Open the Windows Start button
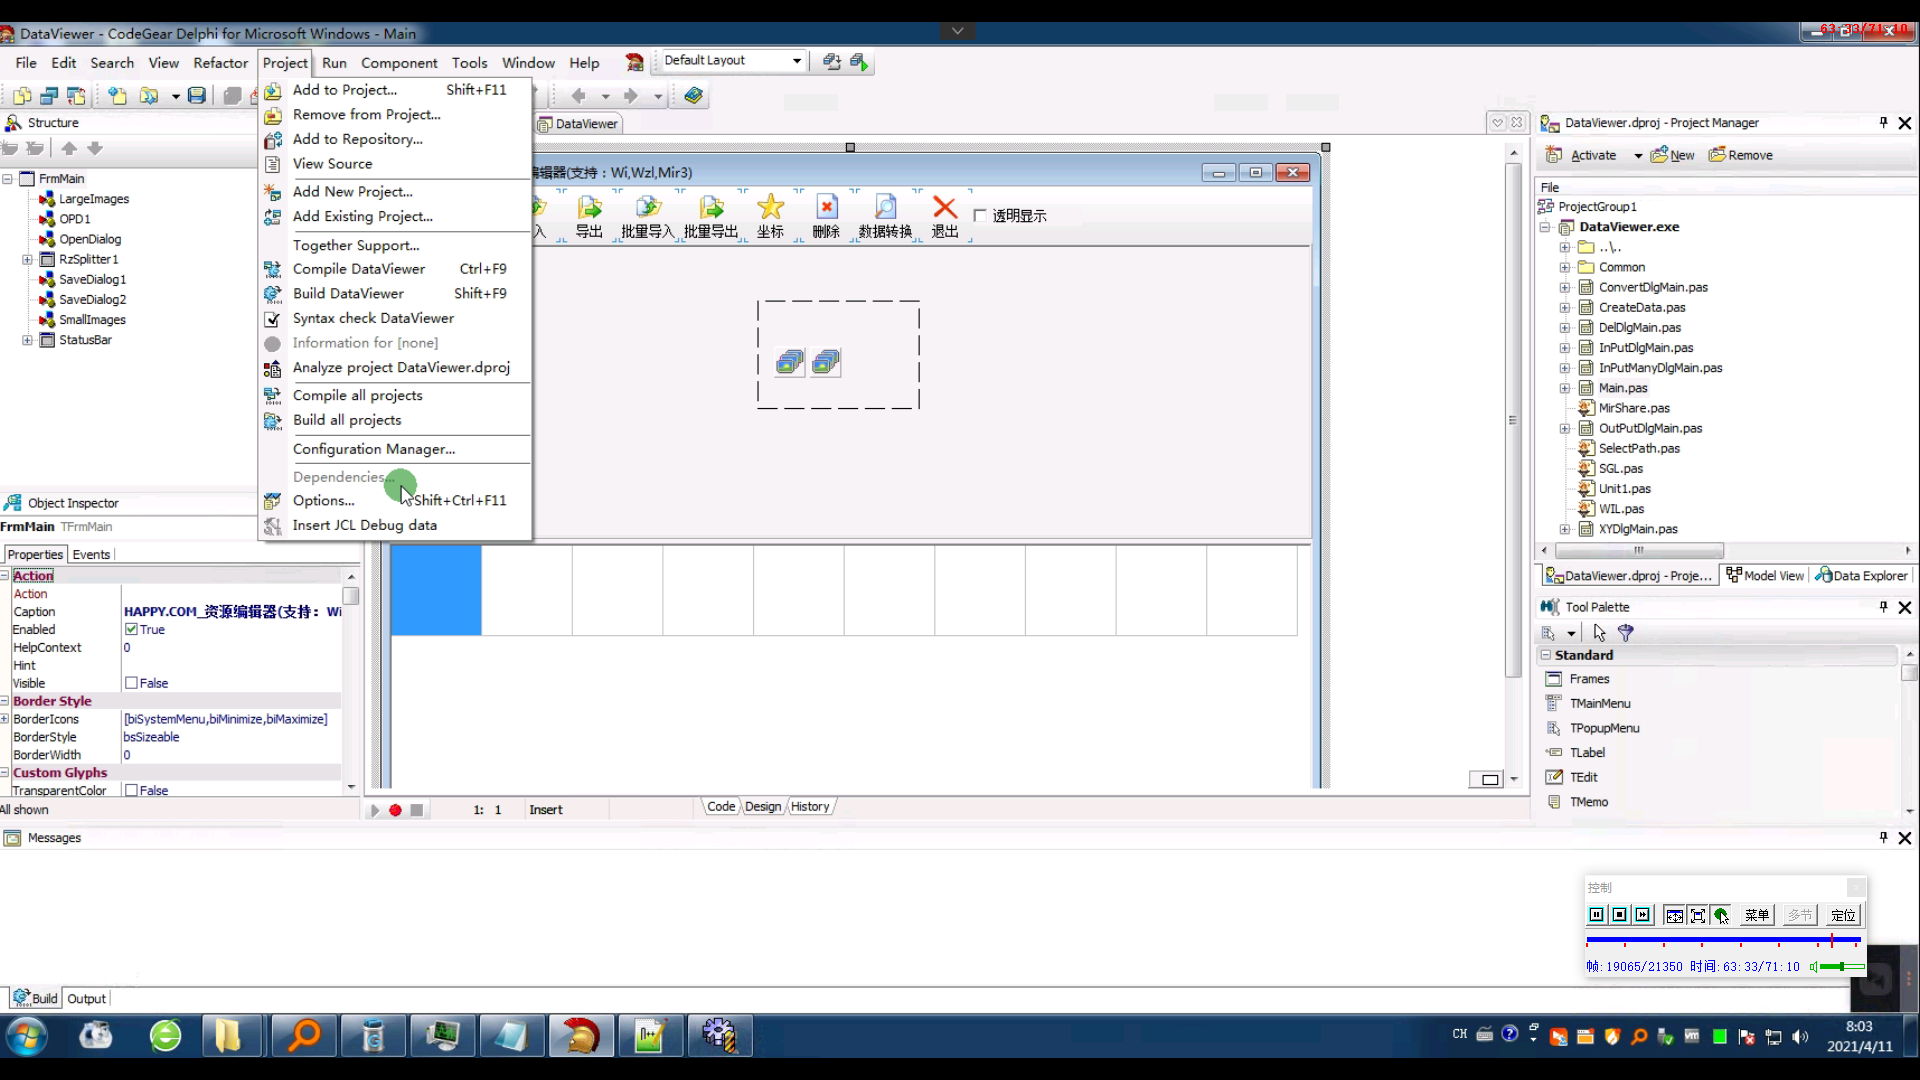This screenshot has width=1920, height=1080. coord(27,1036)
